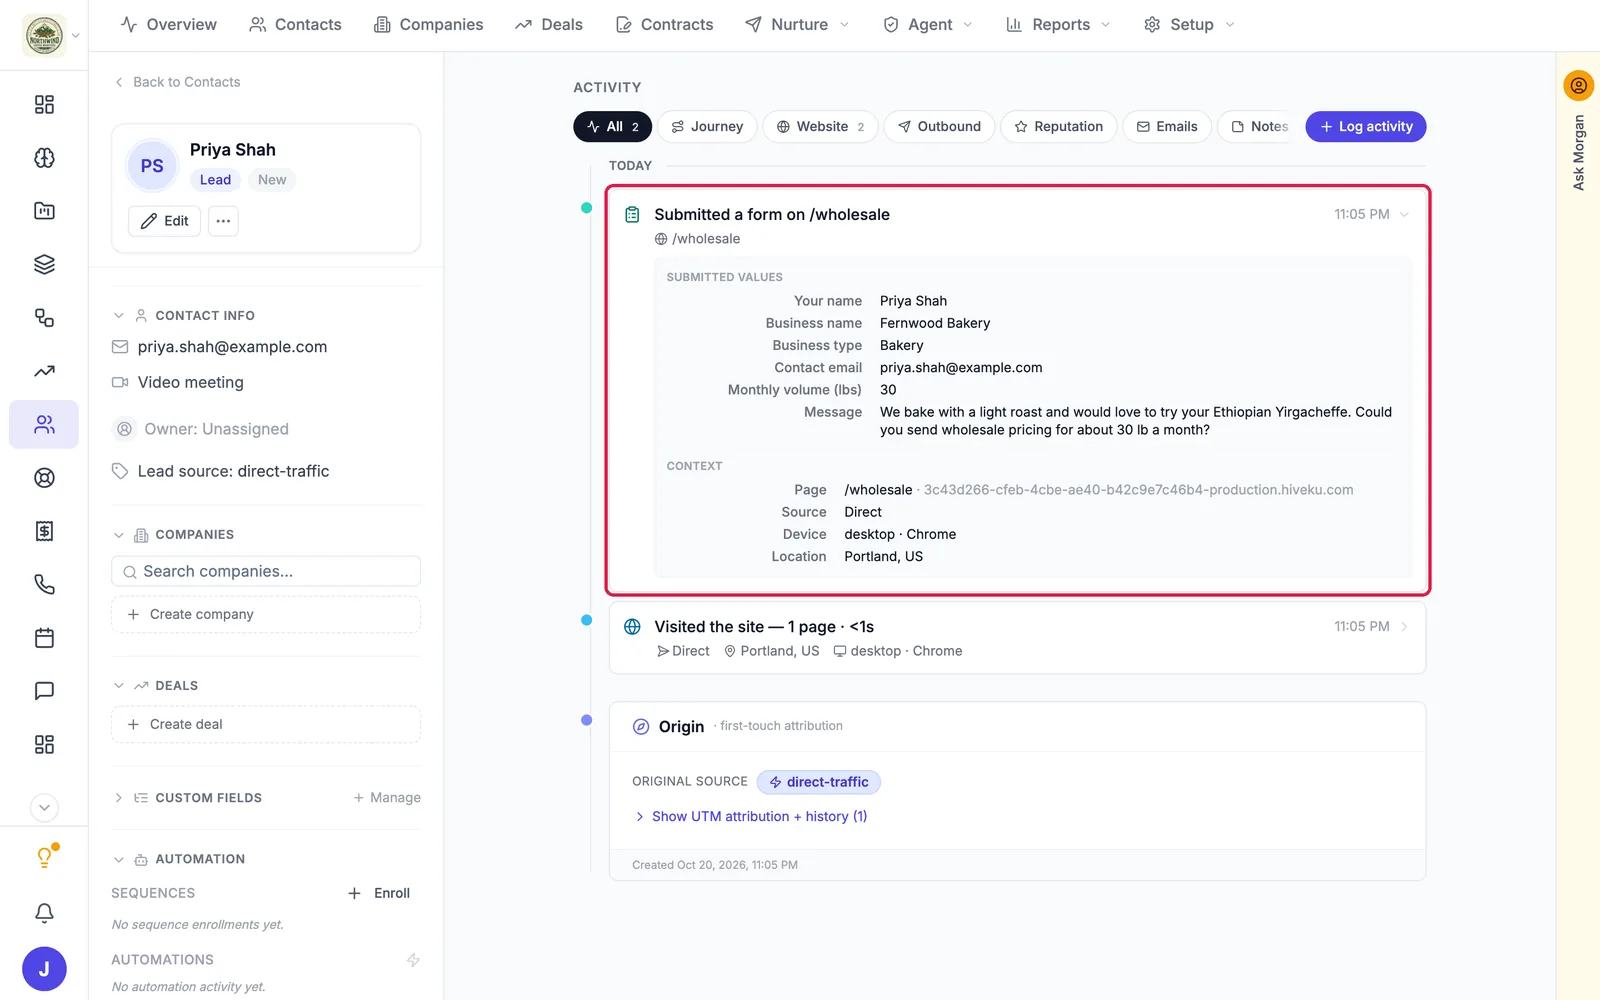Click the Edit contact button

pos(165,221)
